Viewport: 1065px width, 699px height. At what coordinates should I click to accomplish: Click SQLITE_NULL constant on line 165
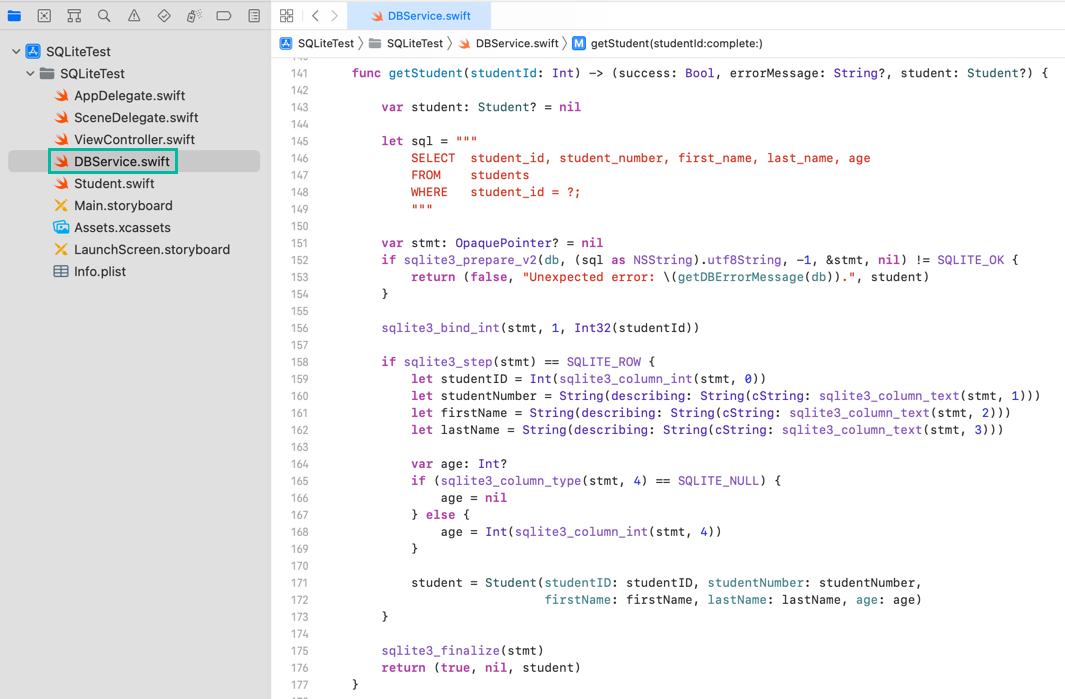tap(718, 481)
